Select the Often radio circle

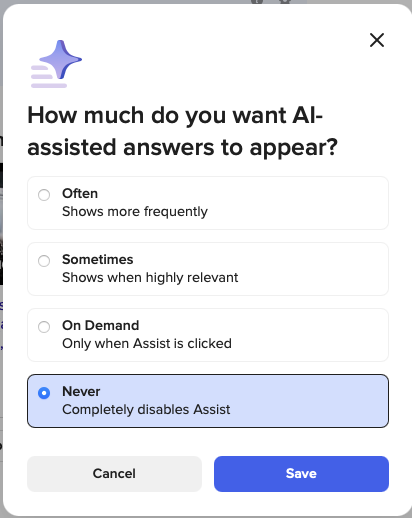point(44,195)
